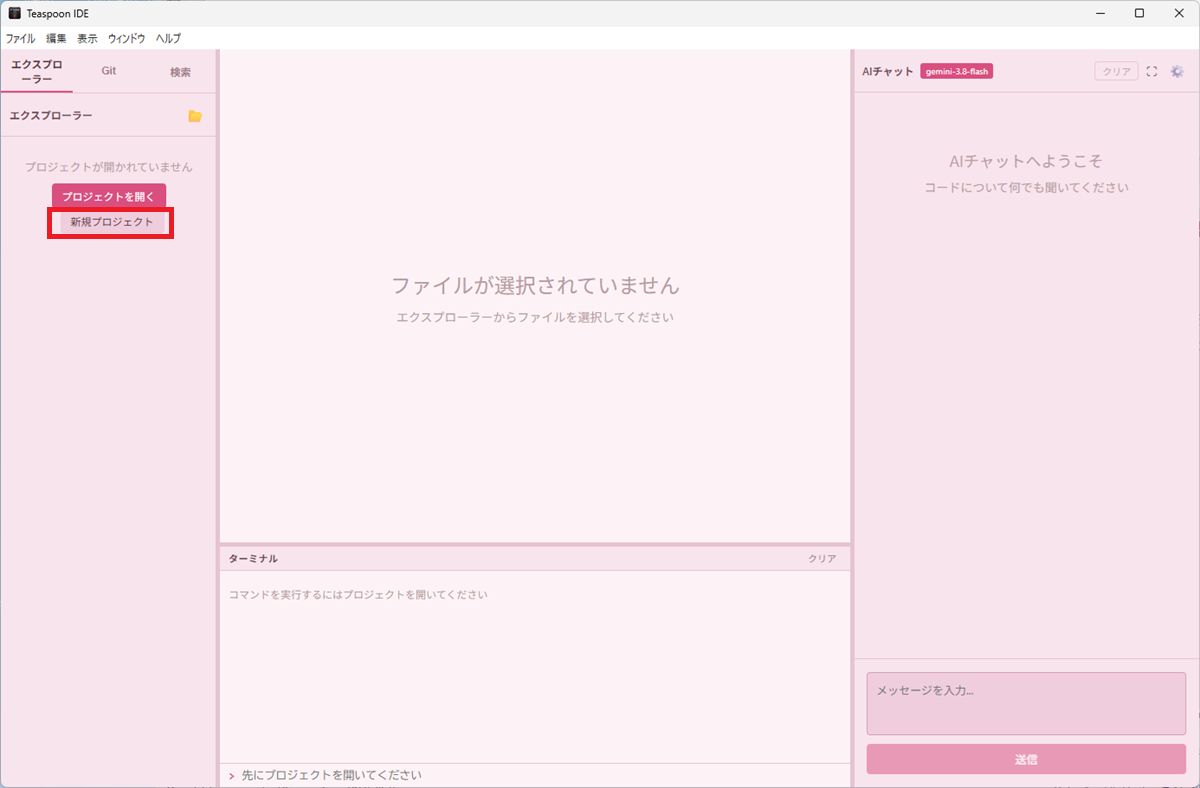Click the folder icon in the explorer header
Image resolution: width=1200 pixels, height=788 pixels.
(x=195, y=116)
